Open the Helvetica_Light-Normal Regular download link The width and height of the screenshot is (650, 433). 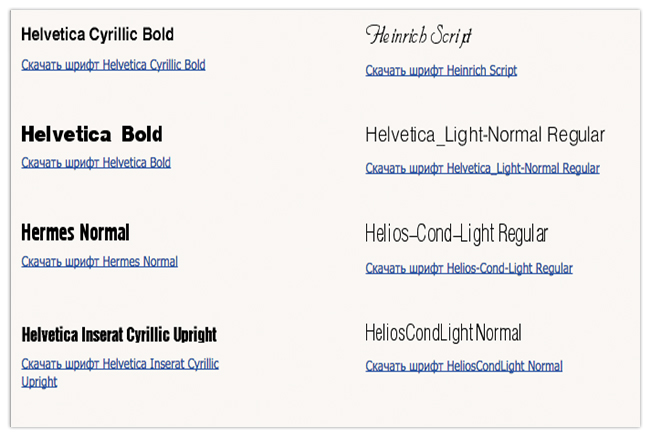(483, 168)
